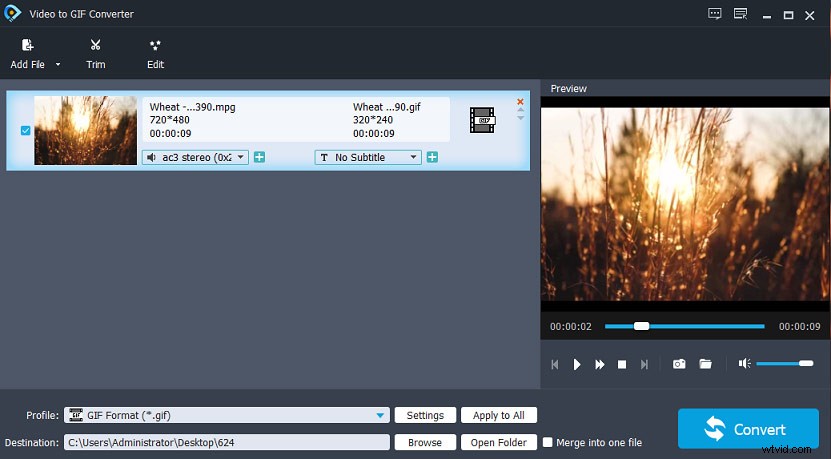Enable Merge into one file checkbox
Image resolution: width=831 pixels, height=459 pixels.
point(547,442)
